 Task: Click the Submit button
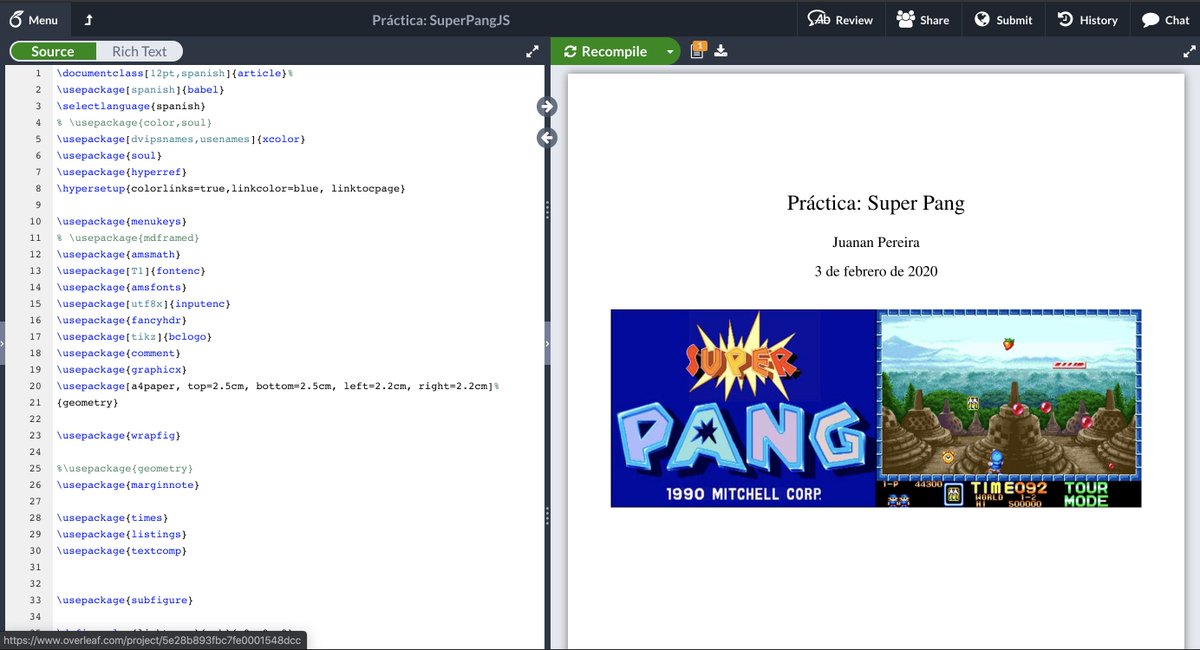pos(1003,19)
